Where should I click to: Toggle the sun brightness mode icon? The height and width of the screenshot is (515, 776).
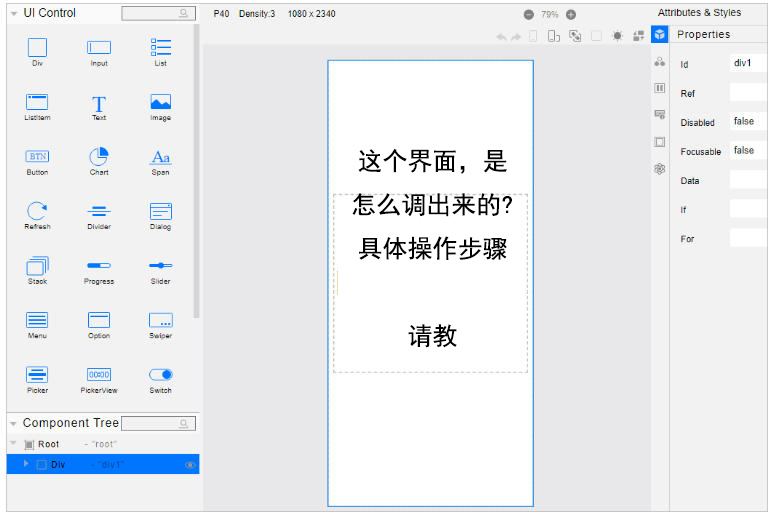pos(617,36)
